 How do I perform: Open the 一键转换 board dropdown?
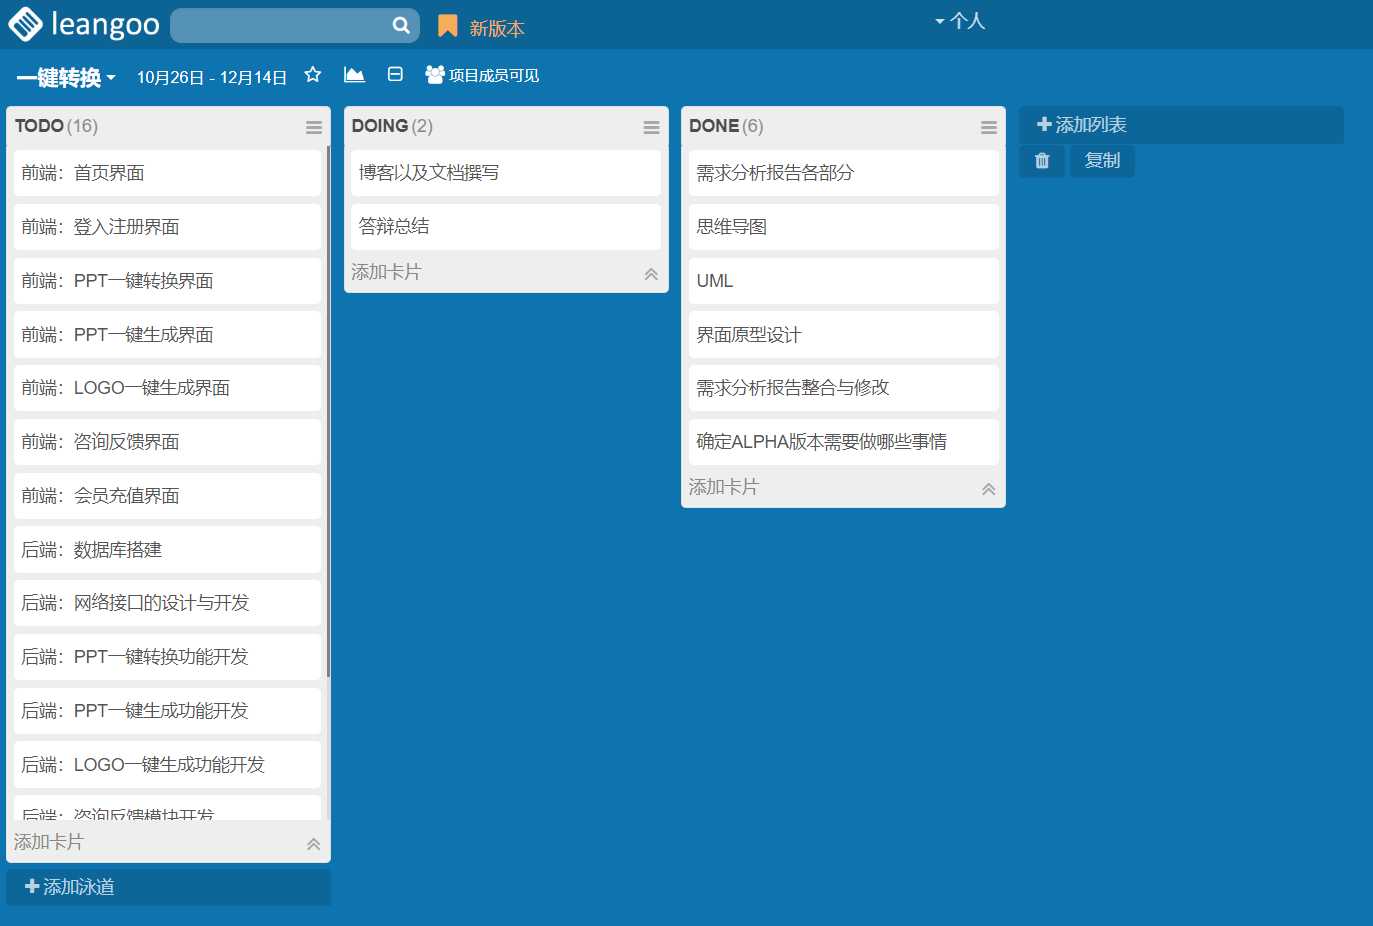pyautogui.click(x=66, y=77)
